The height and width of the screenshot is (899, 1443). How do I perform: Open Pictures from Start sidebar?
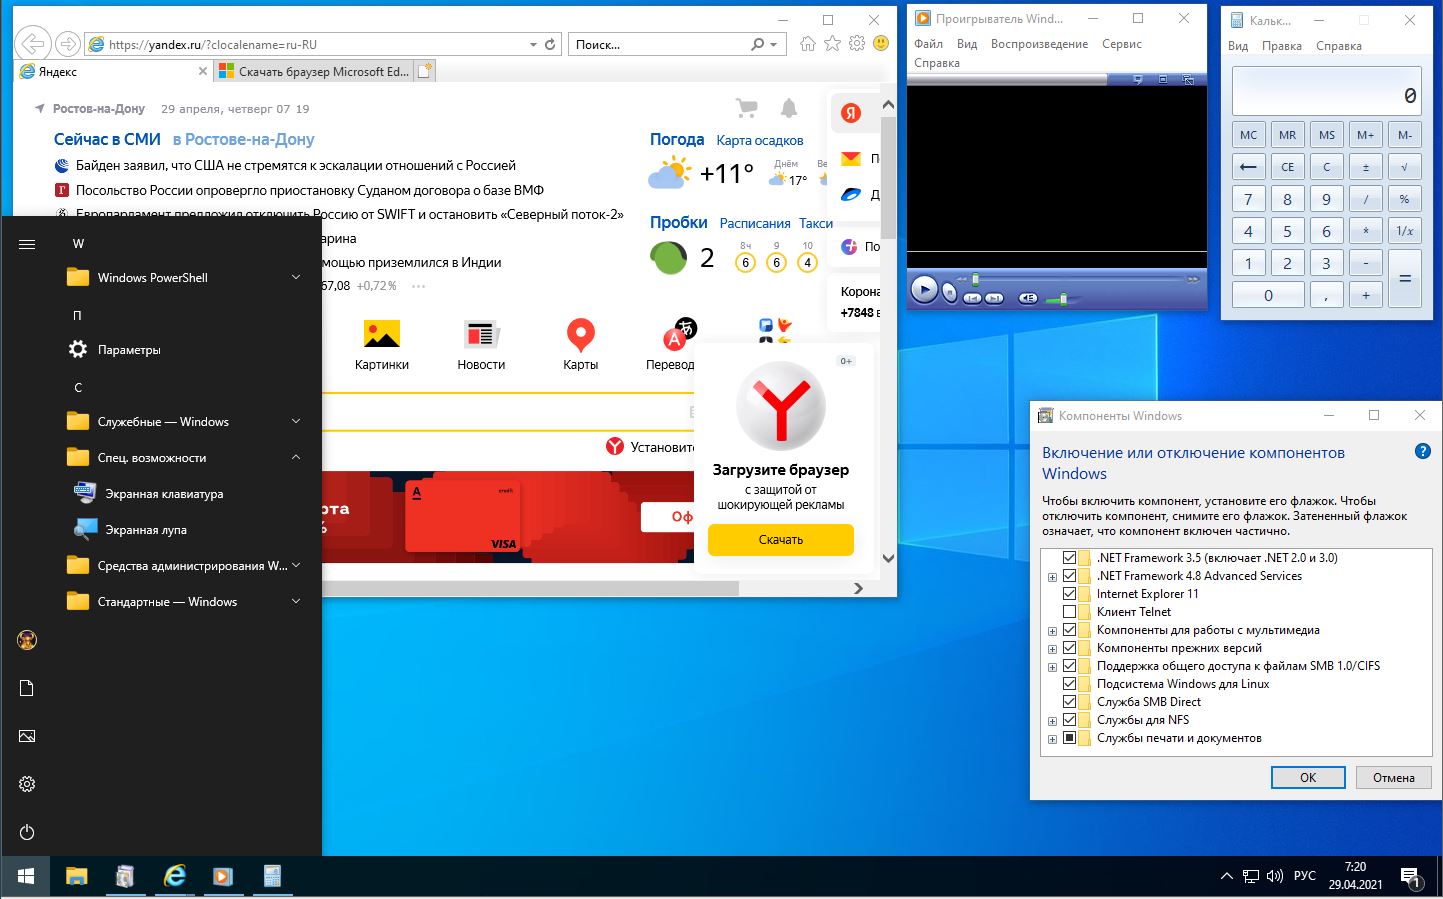pos(27,736)
